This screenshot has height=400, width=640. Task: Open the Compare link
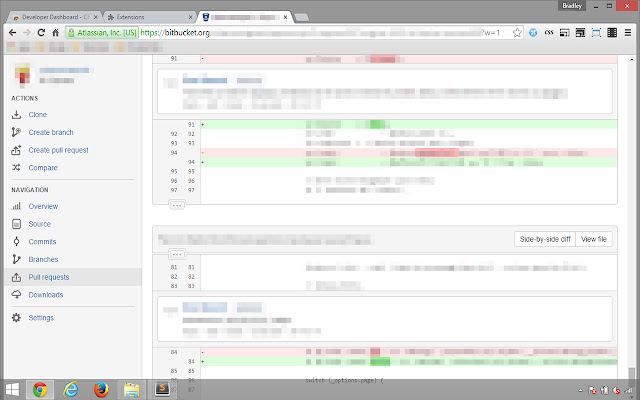(x=43, y=168)
